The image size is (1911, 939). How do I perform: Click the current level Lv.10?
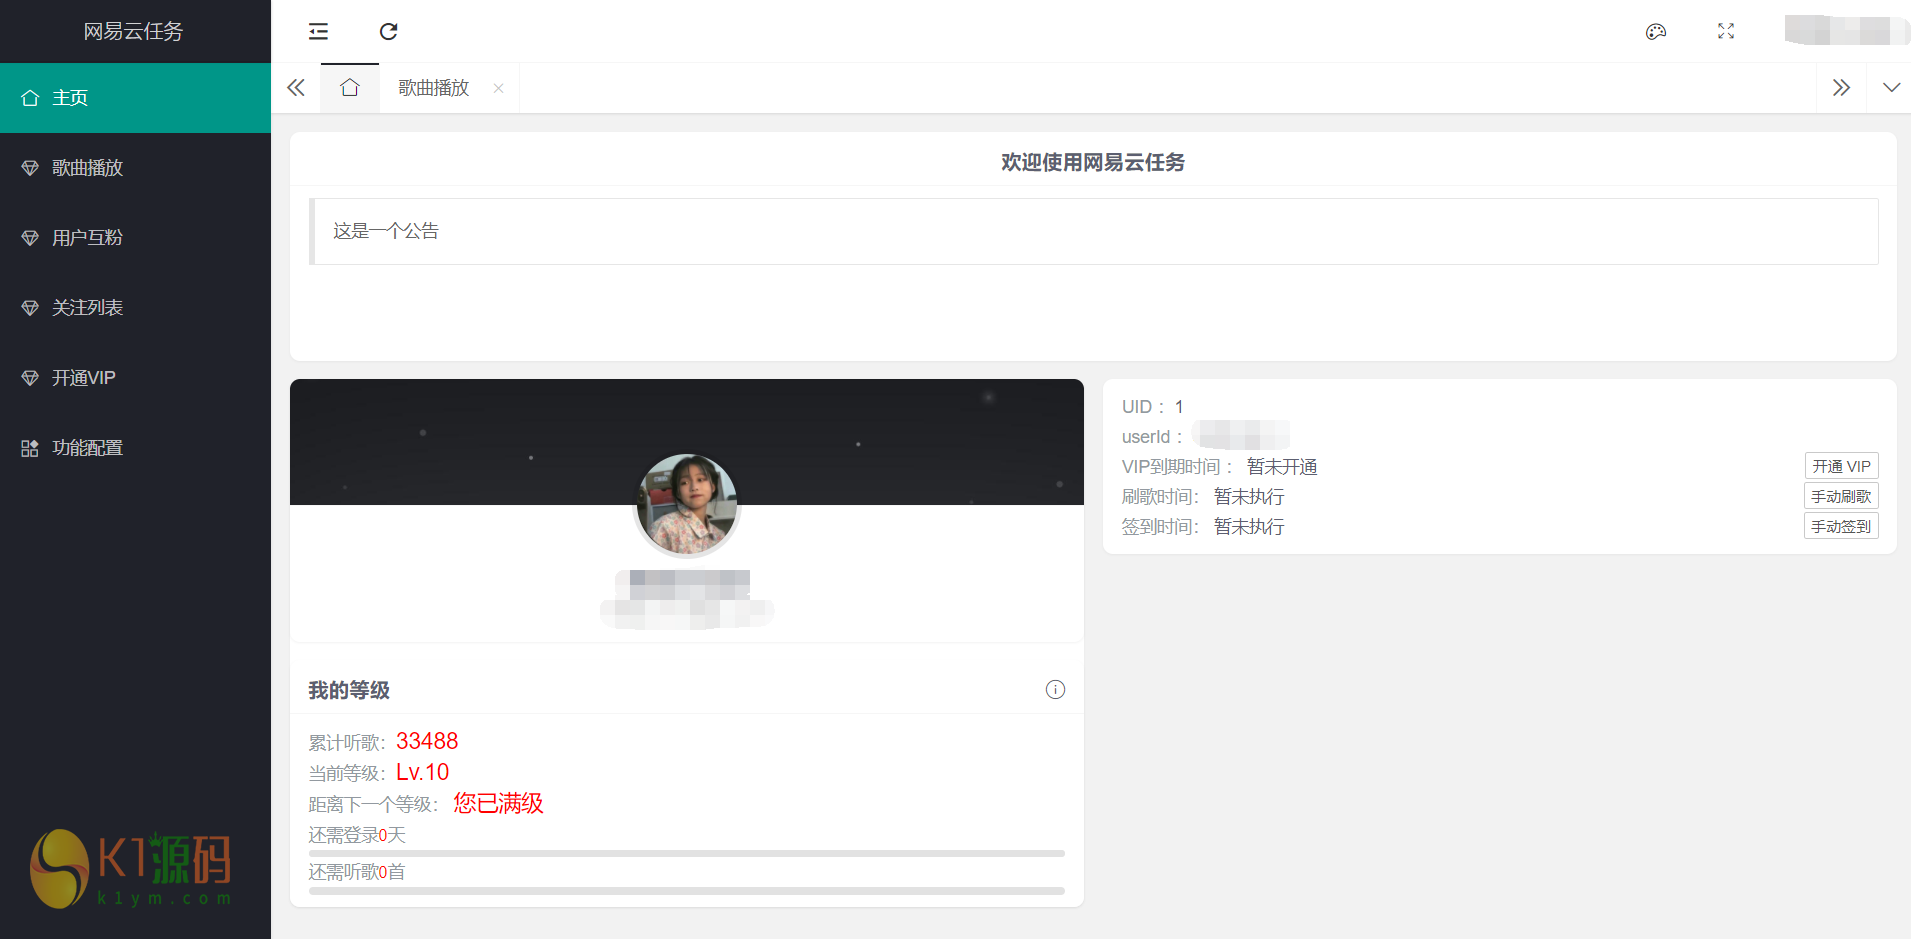click(422, 772)
